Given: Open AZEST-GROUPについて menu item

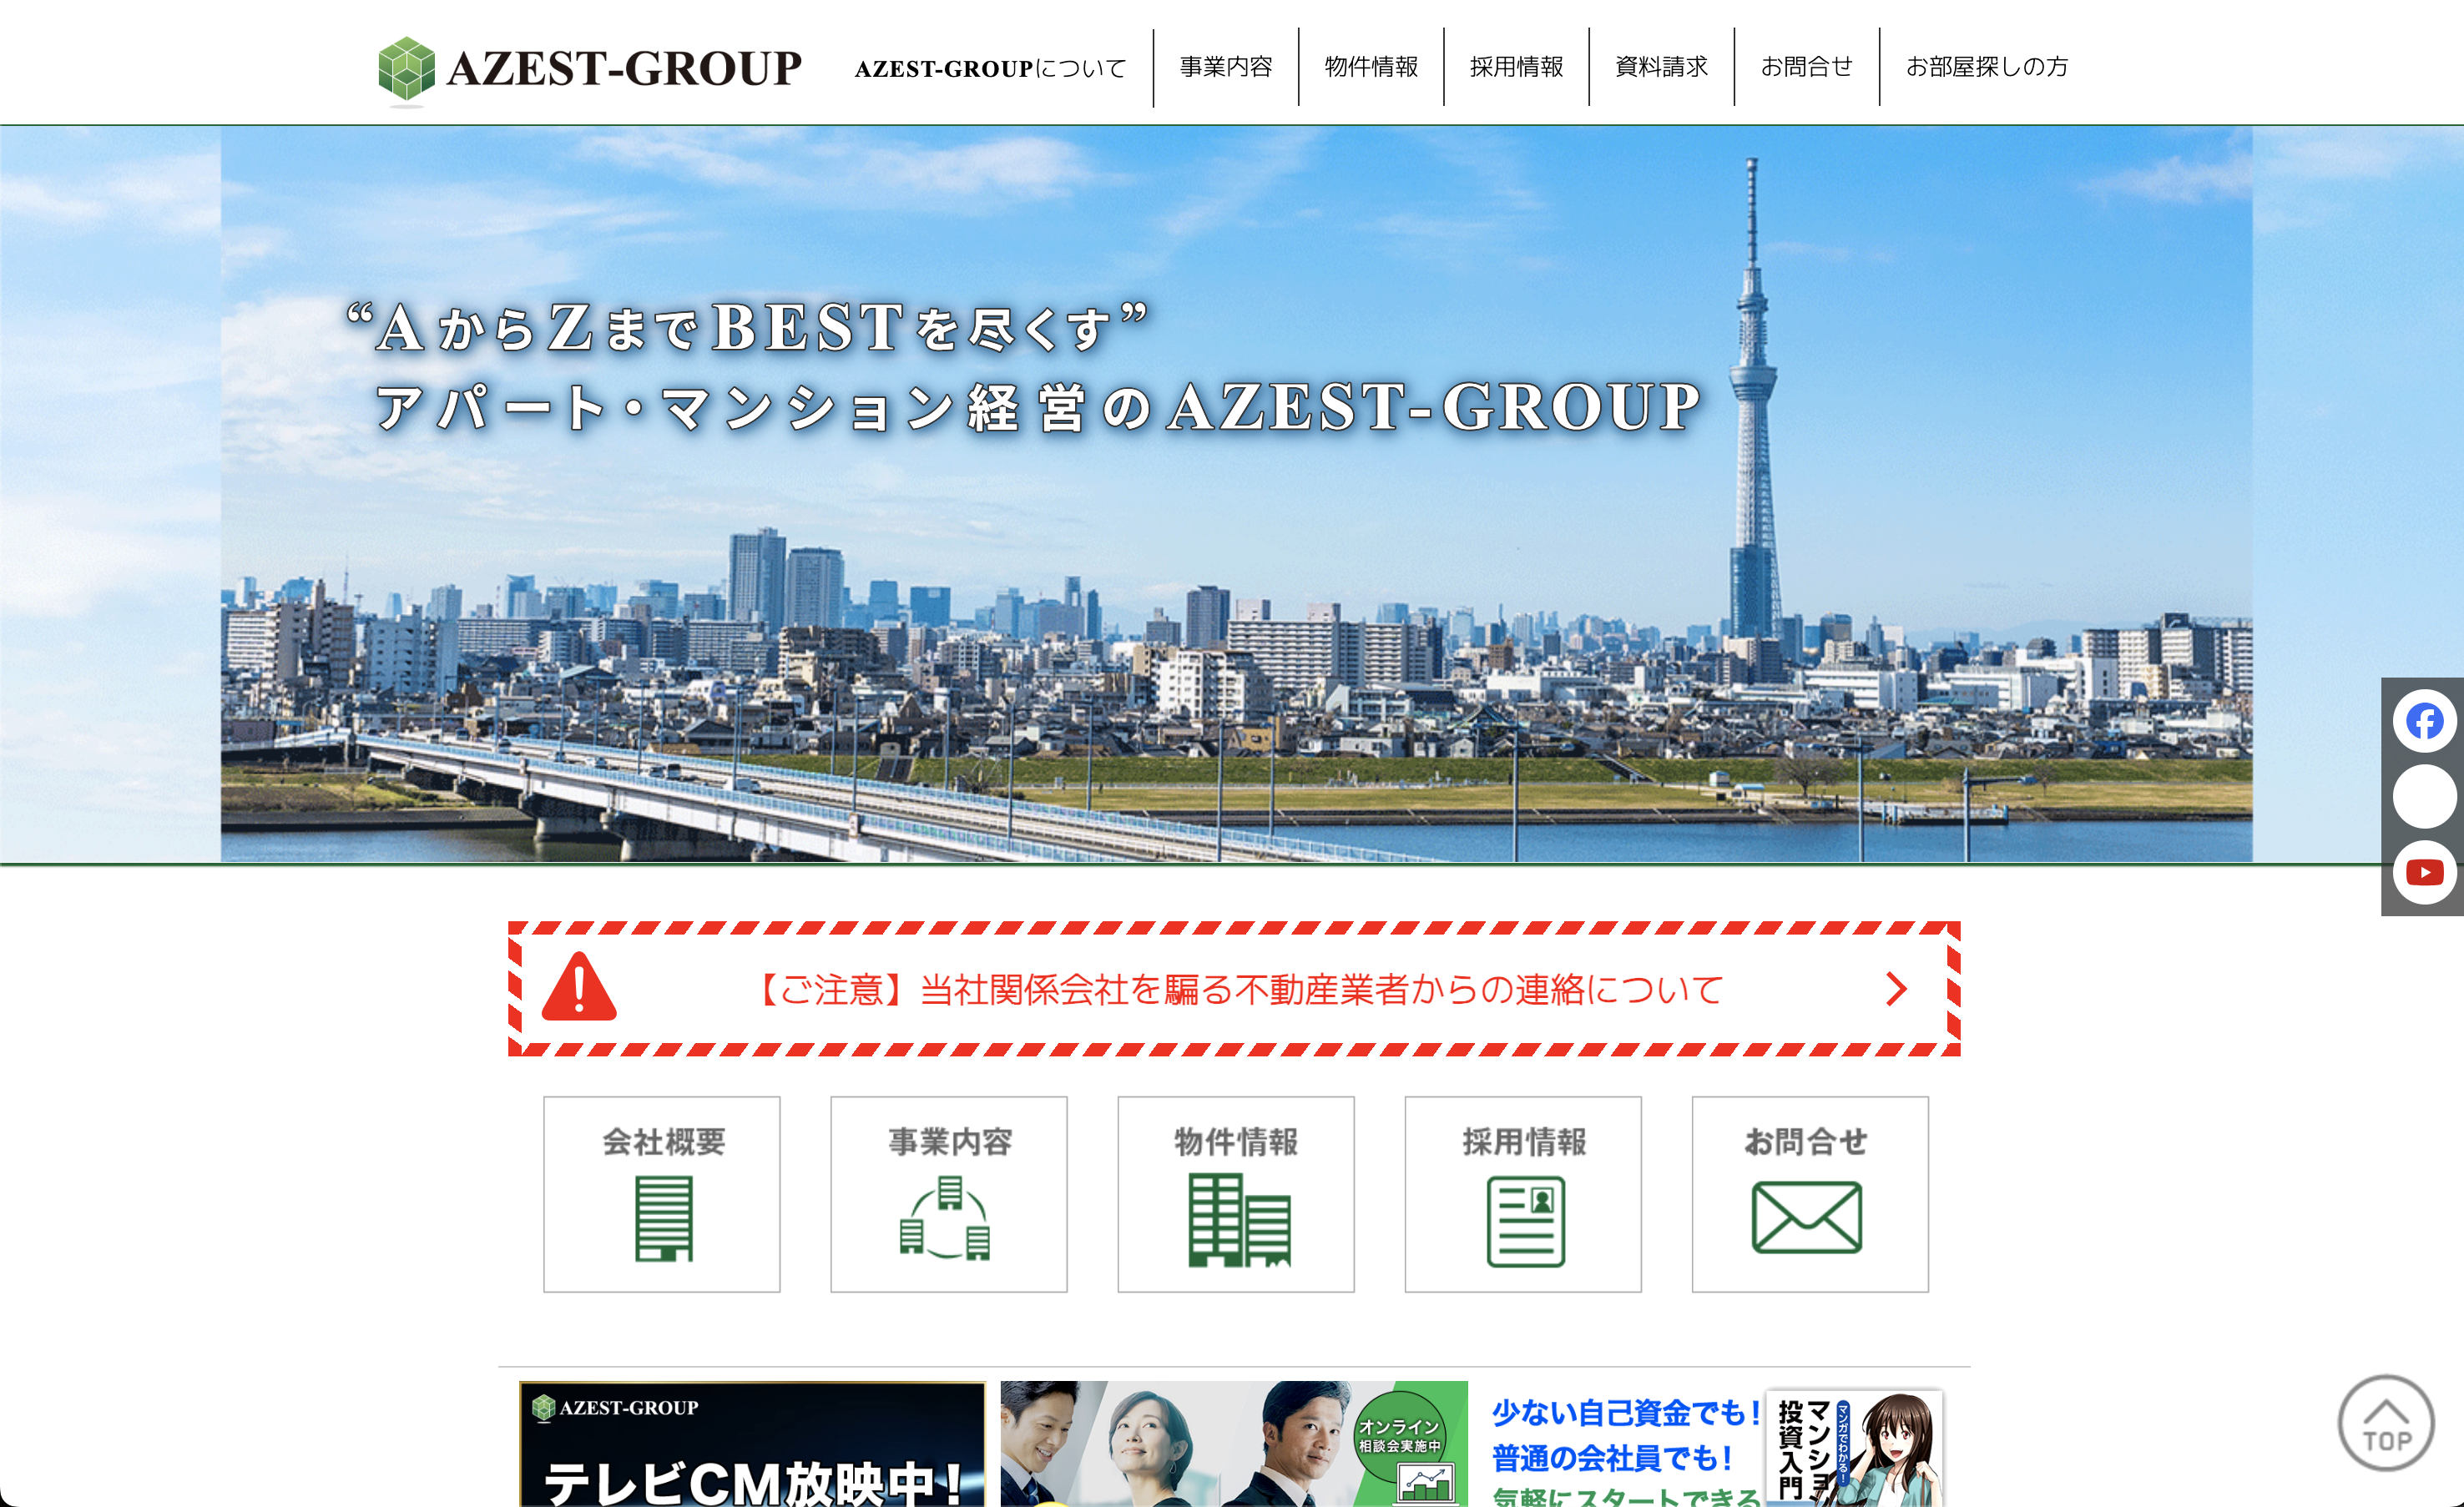Looking at the screenshot, I should 990,68.
